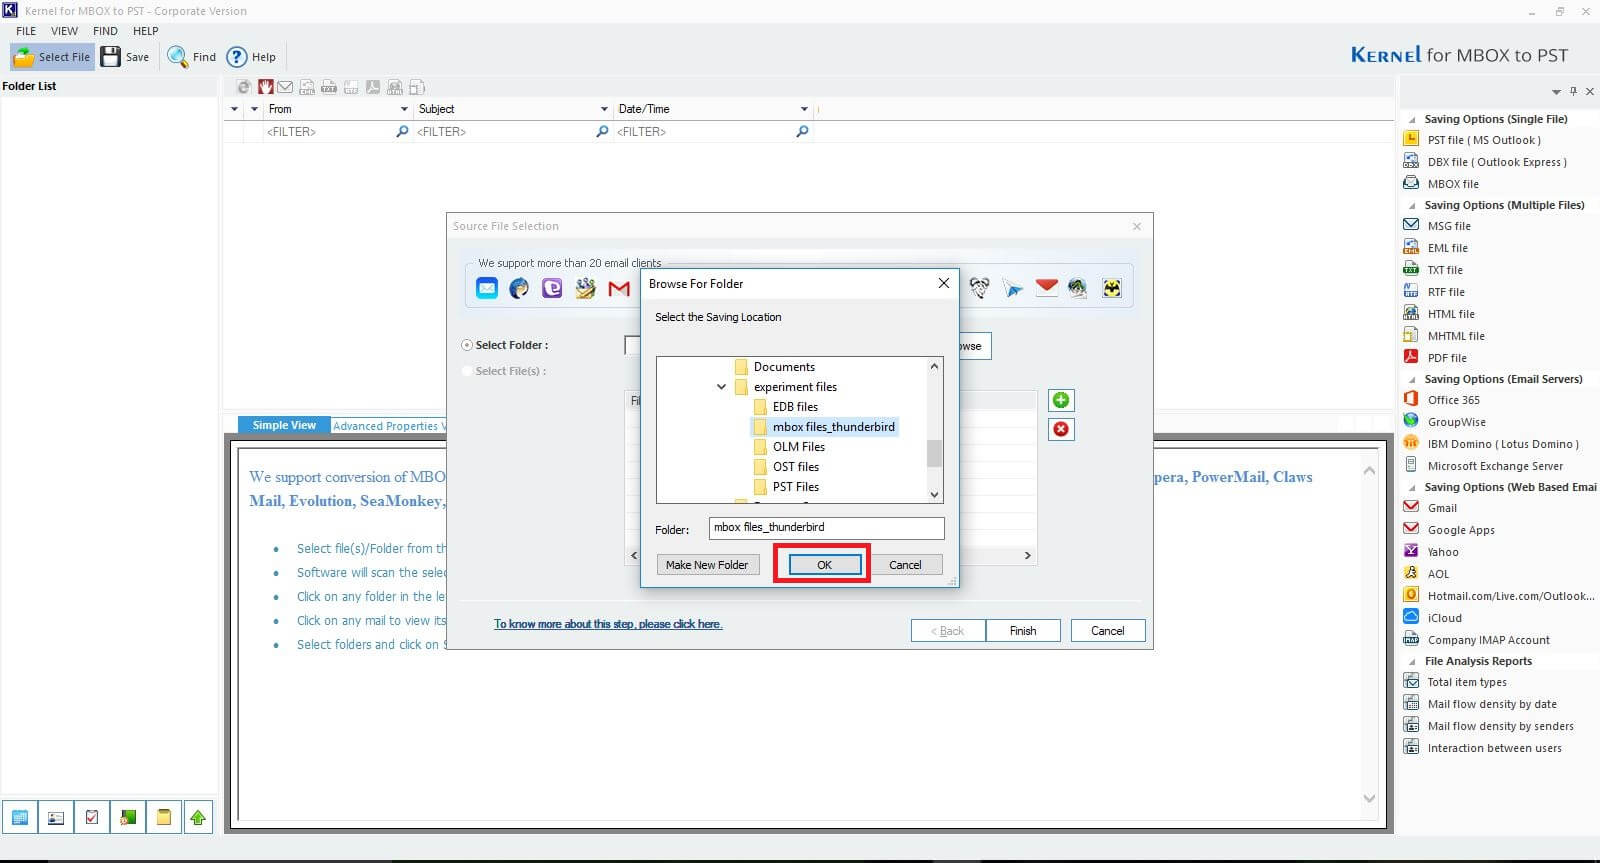
Task: Open the Tasks checklist icon at bottom
Action: 92,817
